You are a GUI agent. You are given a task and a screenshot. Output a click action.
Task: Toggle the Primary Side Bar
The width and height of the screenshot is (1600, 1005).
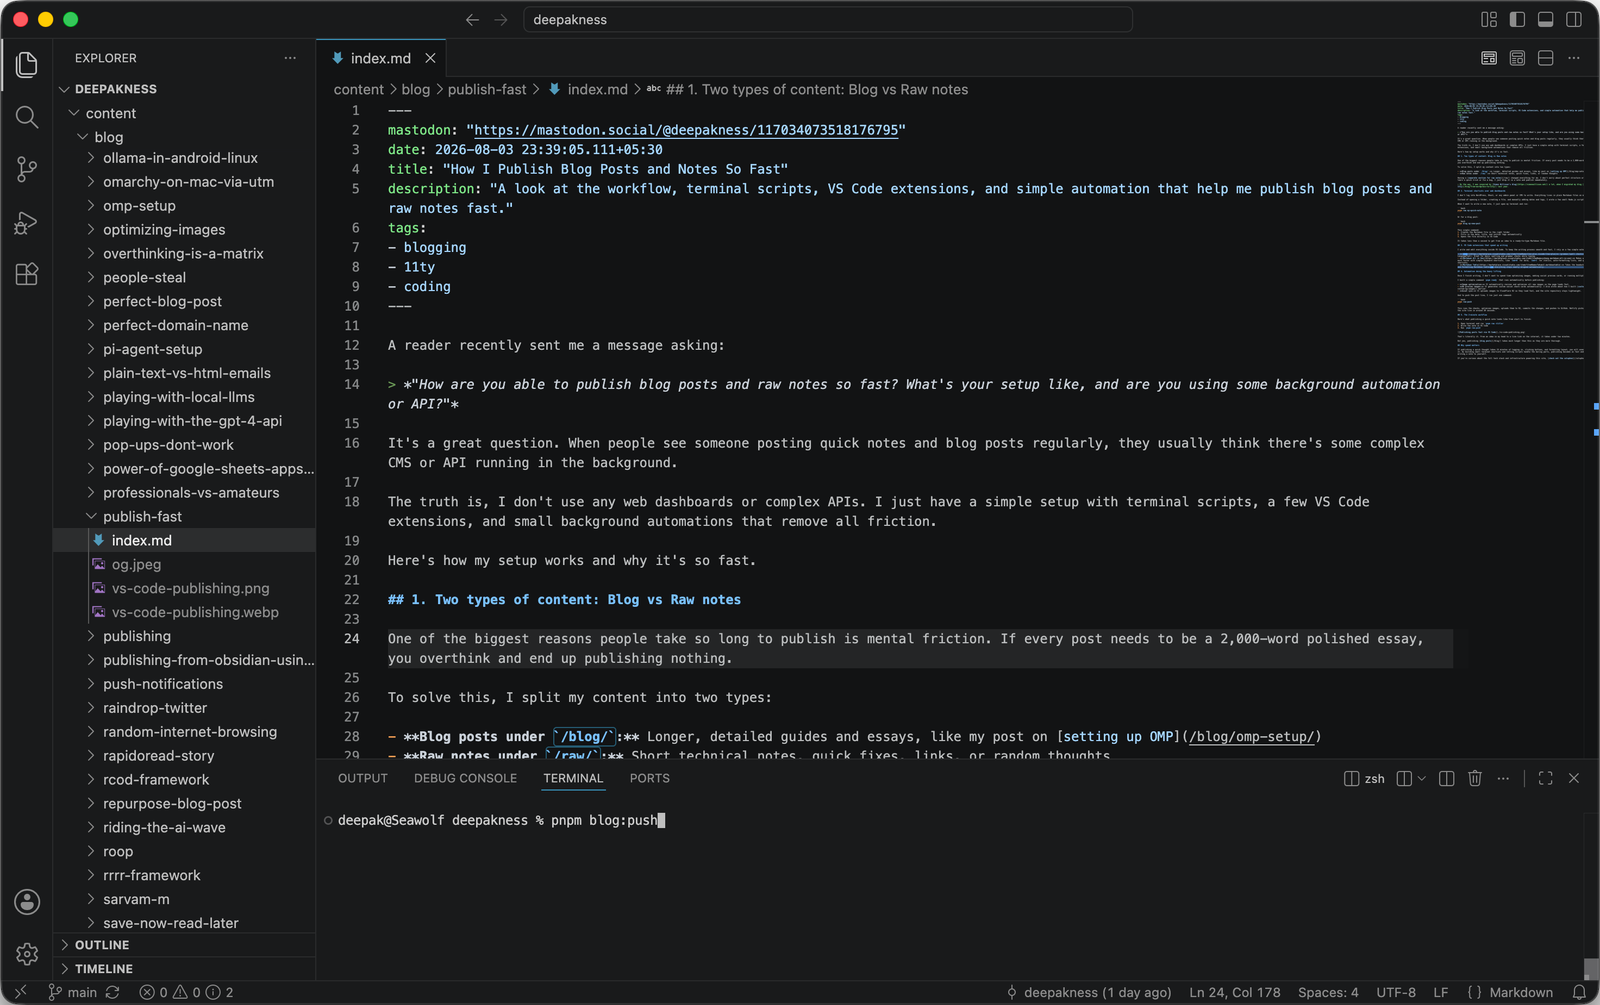click(x=1517, y=20)
